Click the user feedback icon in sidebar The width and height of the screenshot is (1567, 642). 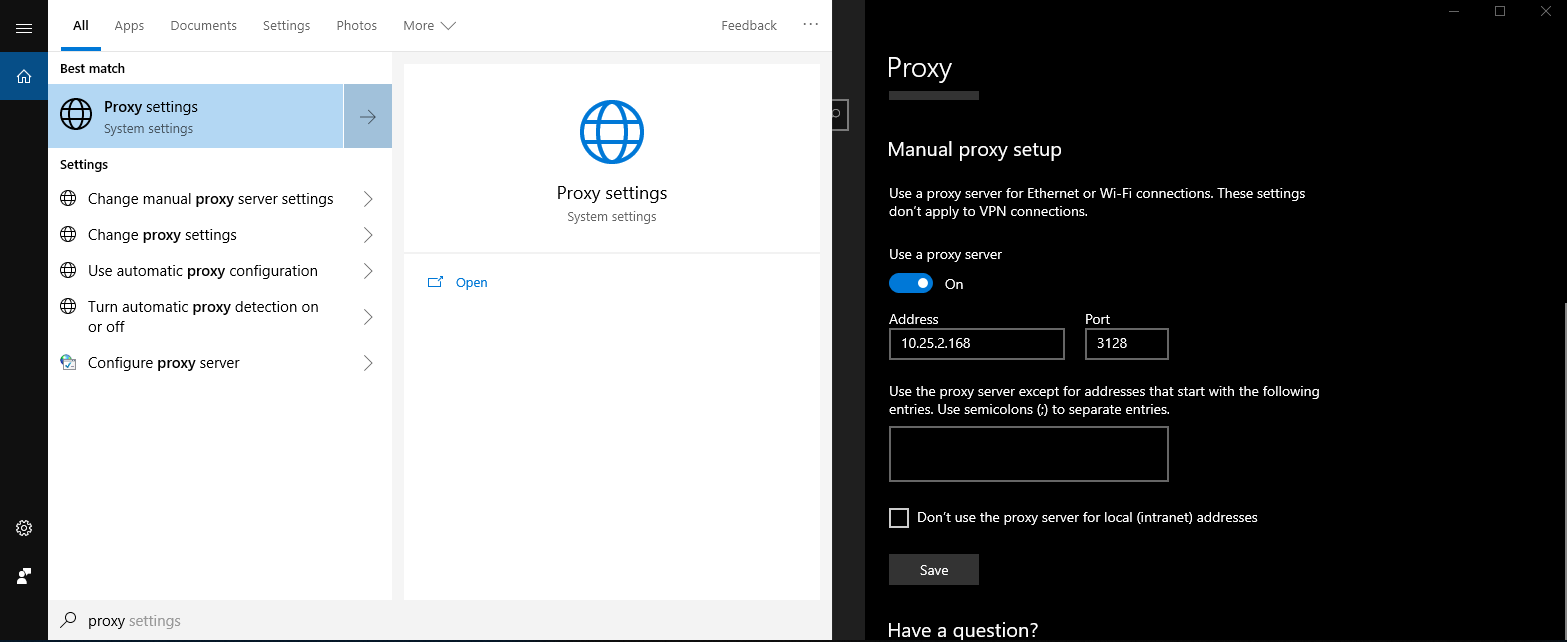coord(24,576)
